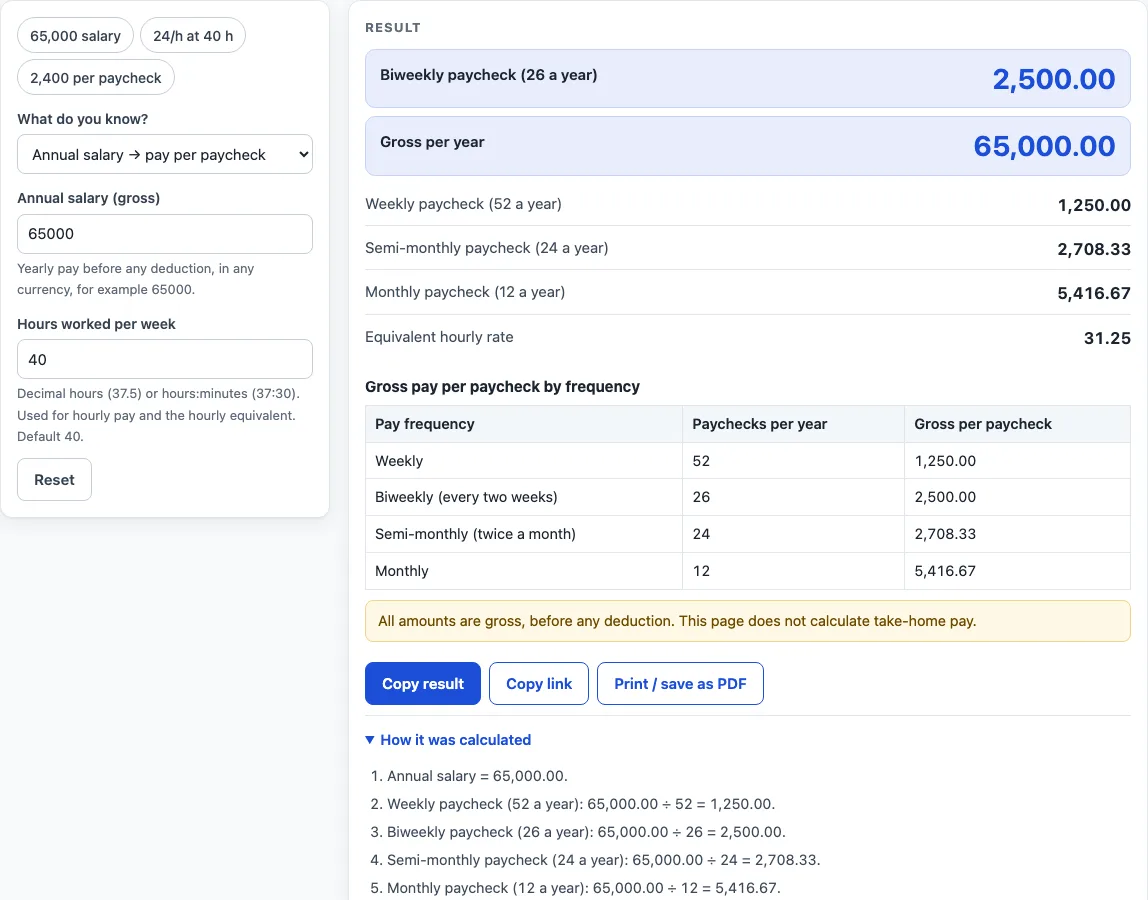Reset the calculator form
The height and width of the screenshot is (900, 1148).
pyautogui.click(x=54, y=480)
